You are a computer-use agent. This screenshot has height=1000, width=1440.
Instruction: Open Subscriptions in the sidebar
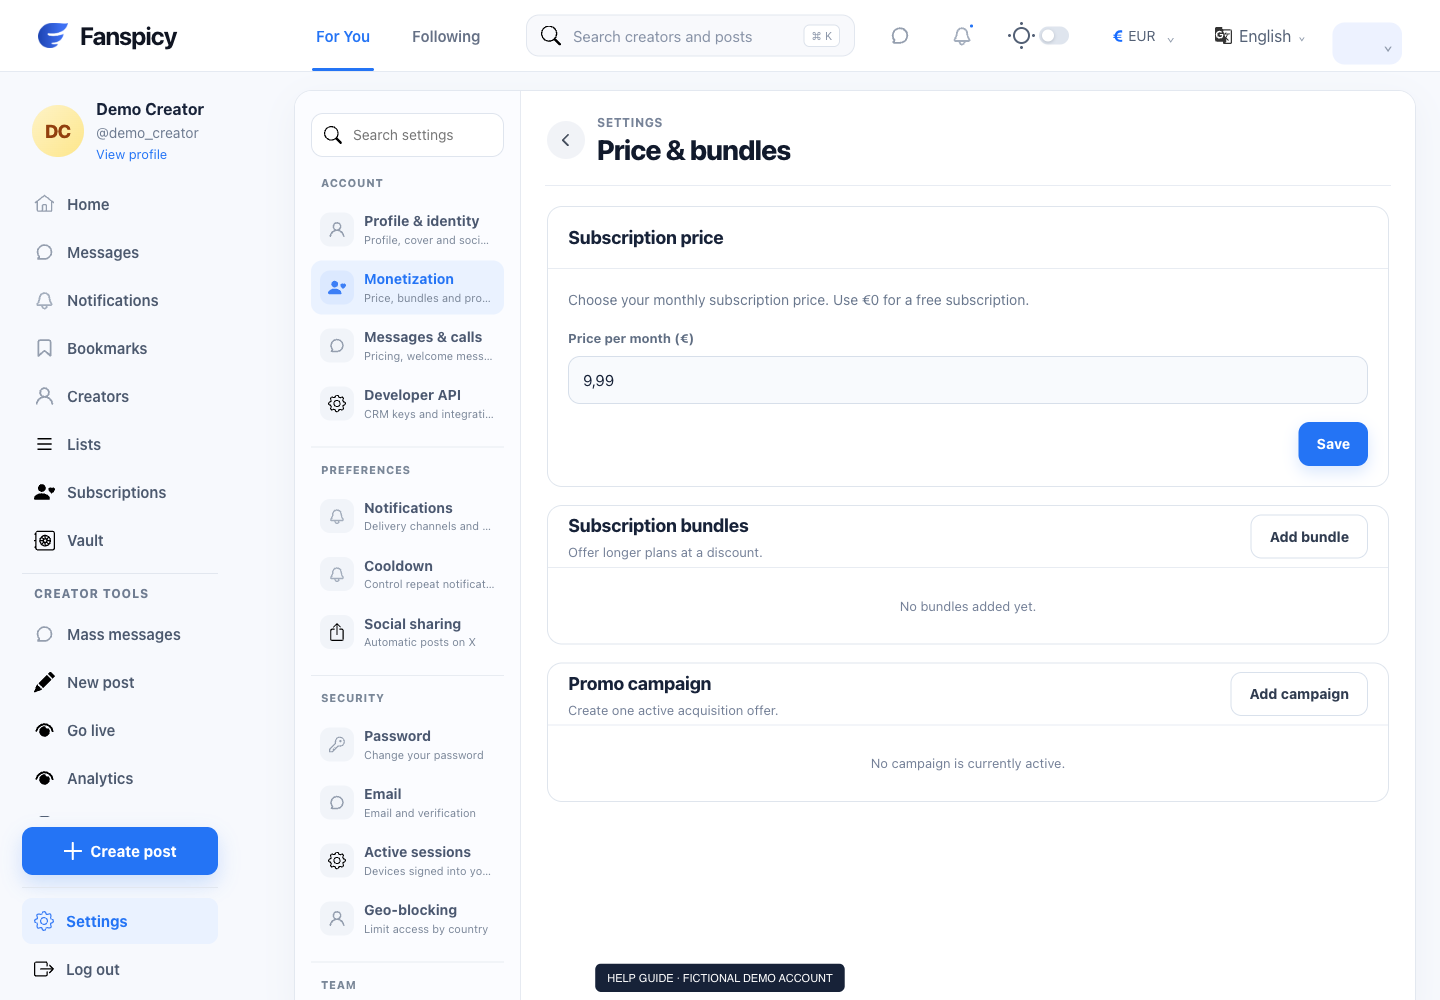[x=120, y=492]
